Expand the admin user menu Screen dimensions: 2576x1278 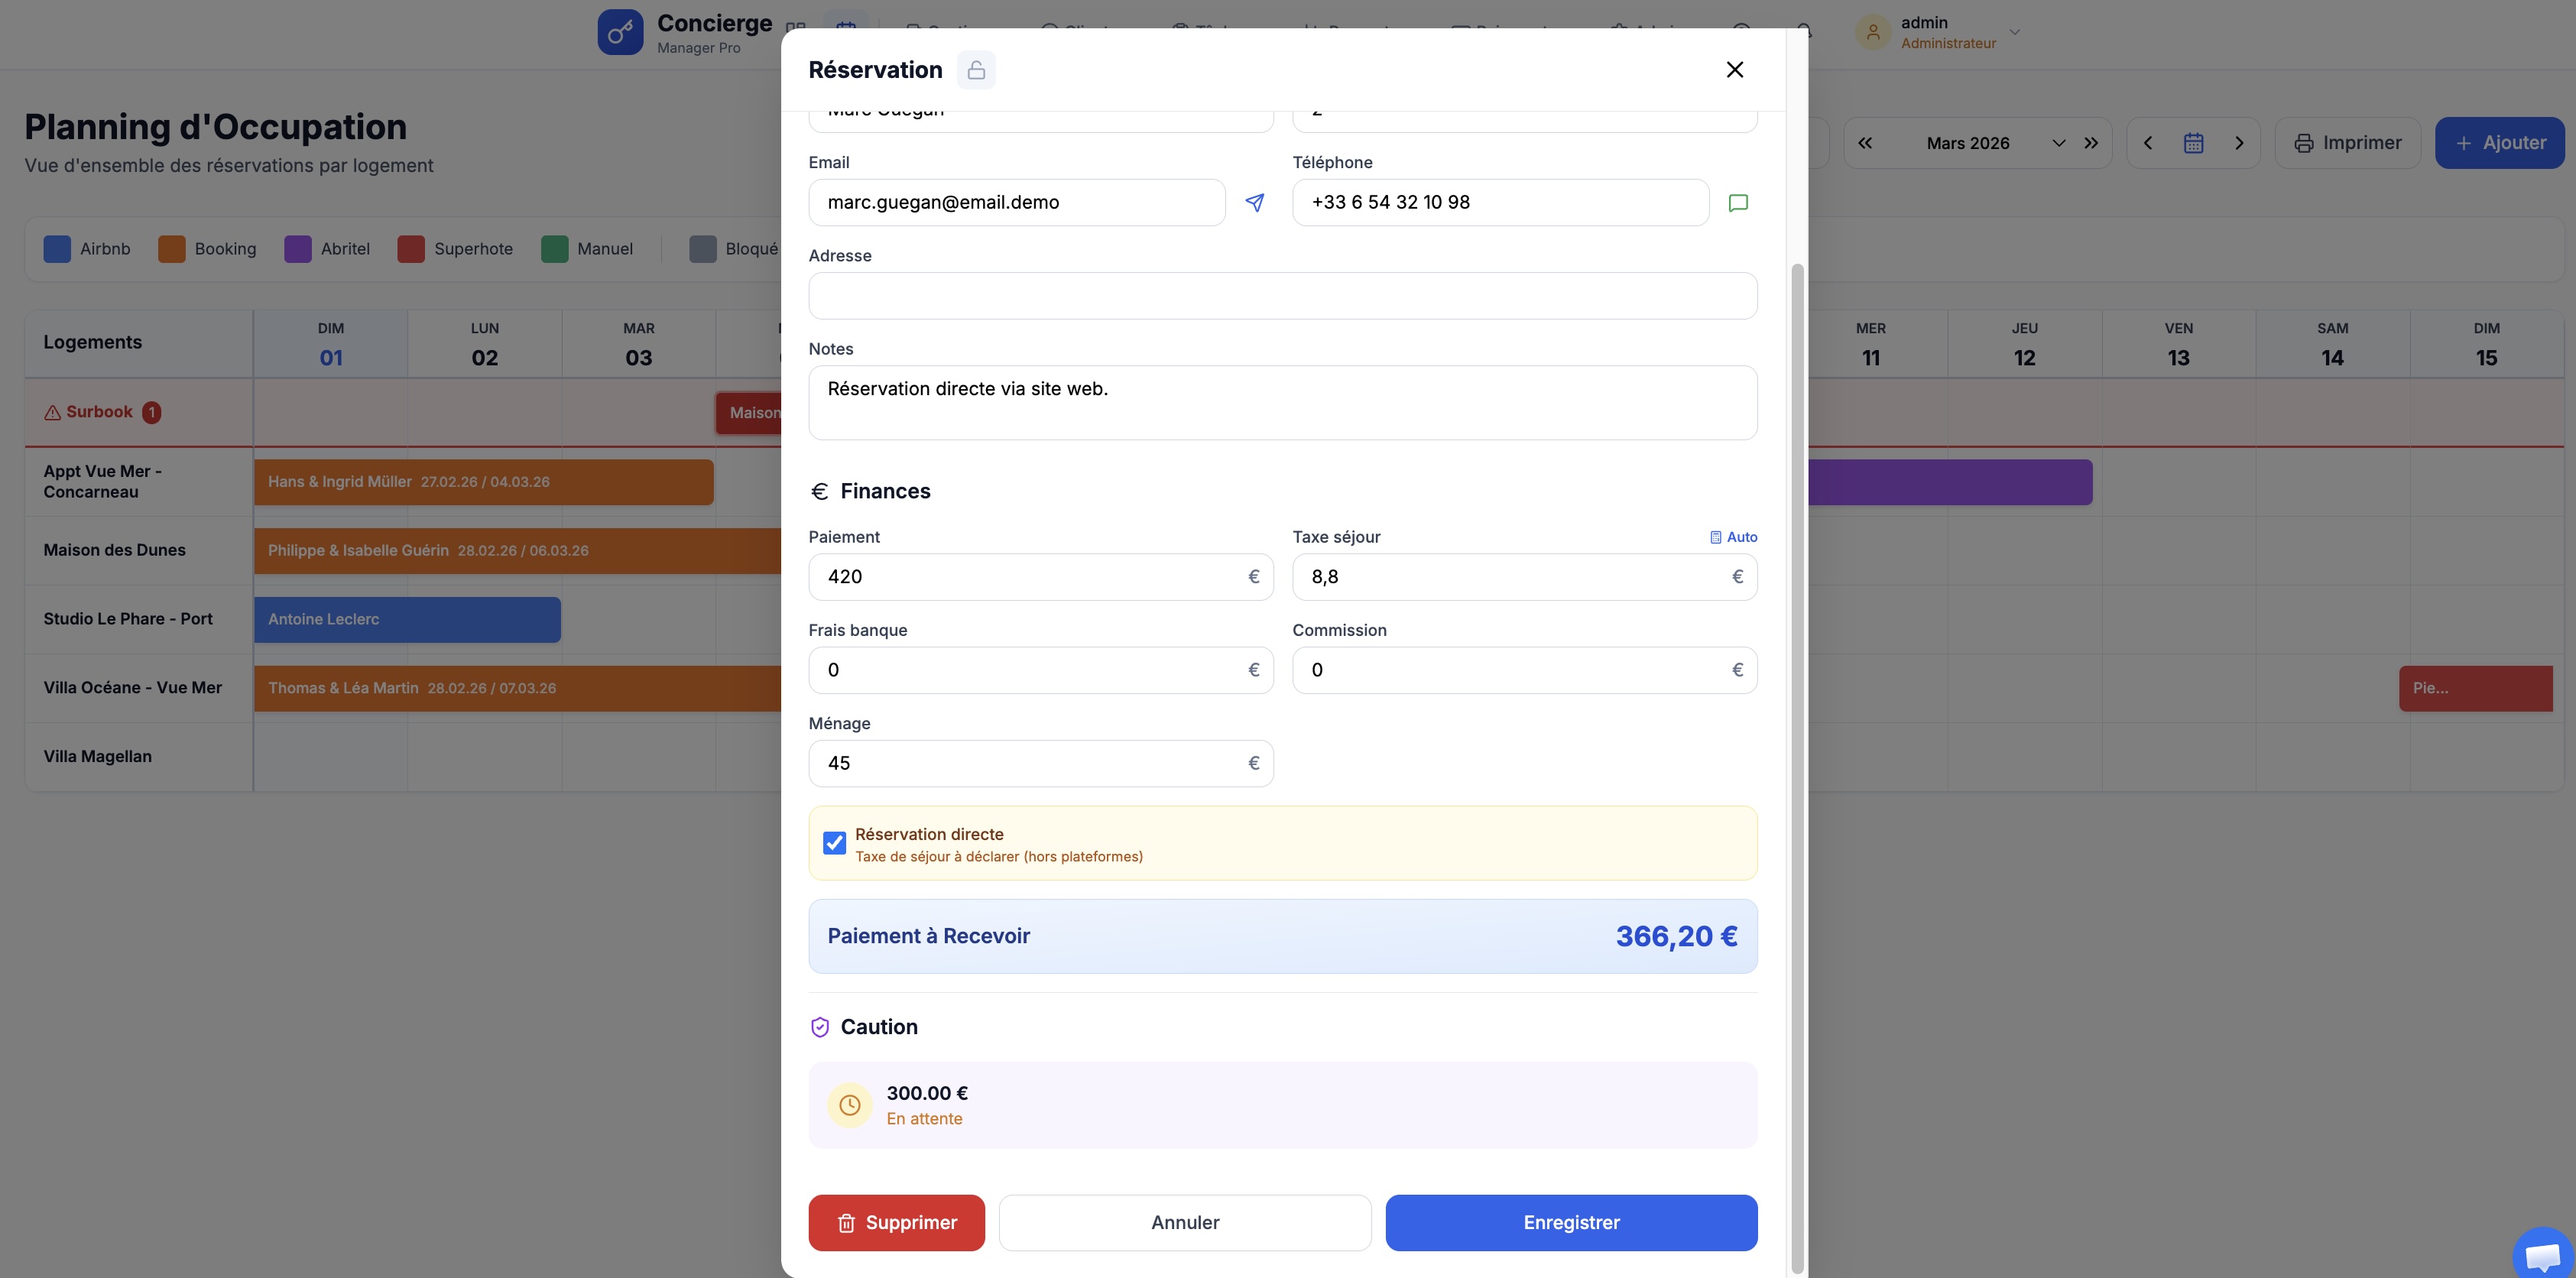point(2014,32)
